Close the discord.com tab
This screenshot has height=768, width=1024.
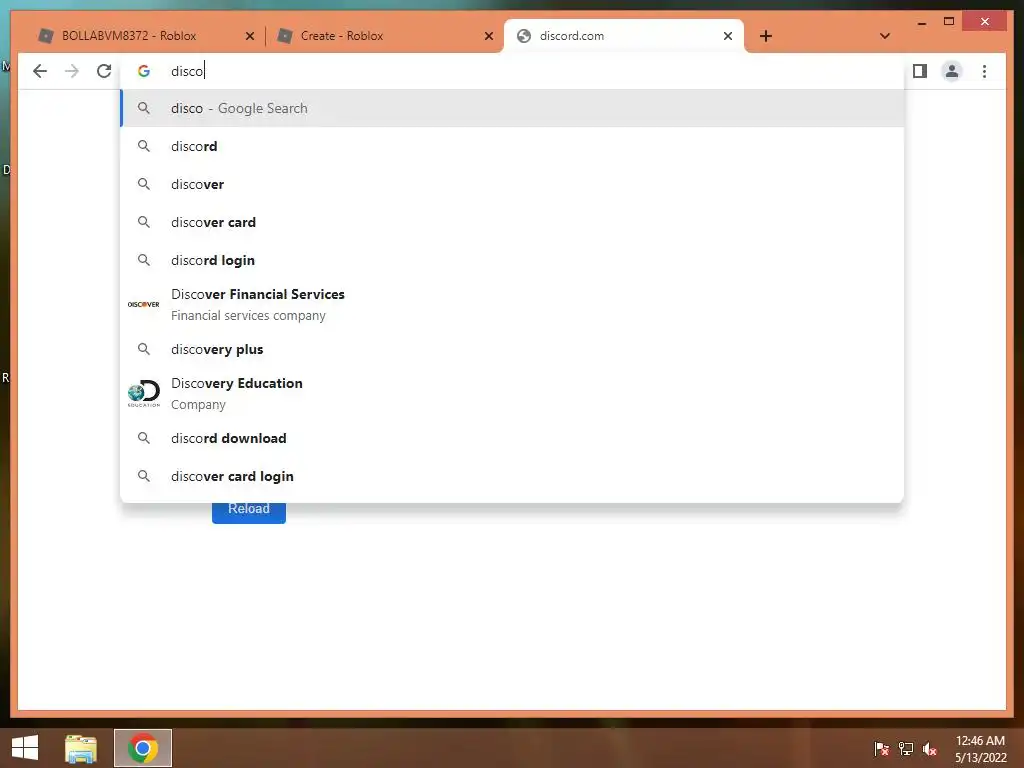tap(728, 36)
